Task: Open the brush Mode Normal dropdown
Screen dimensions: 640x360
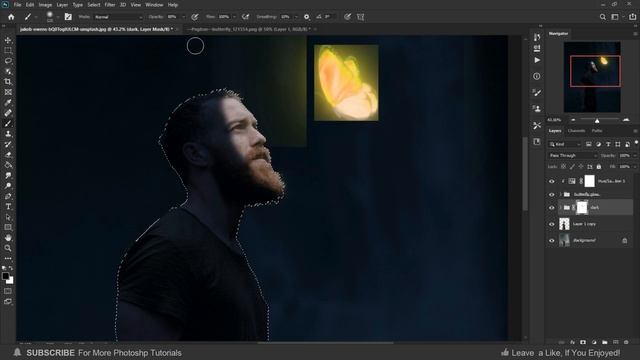Action: pos(118,17)
